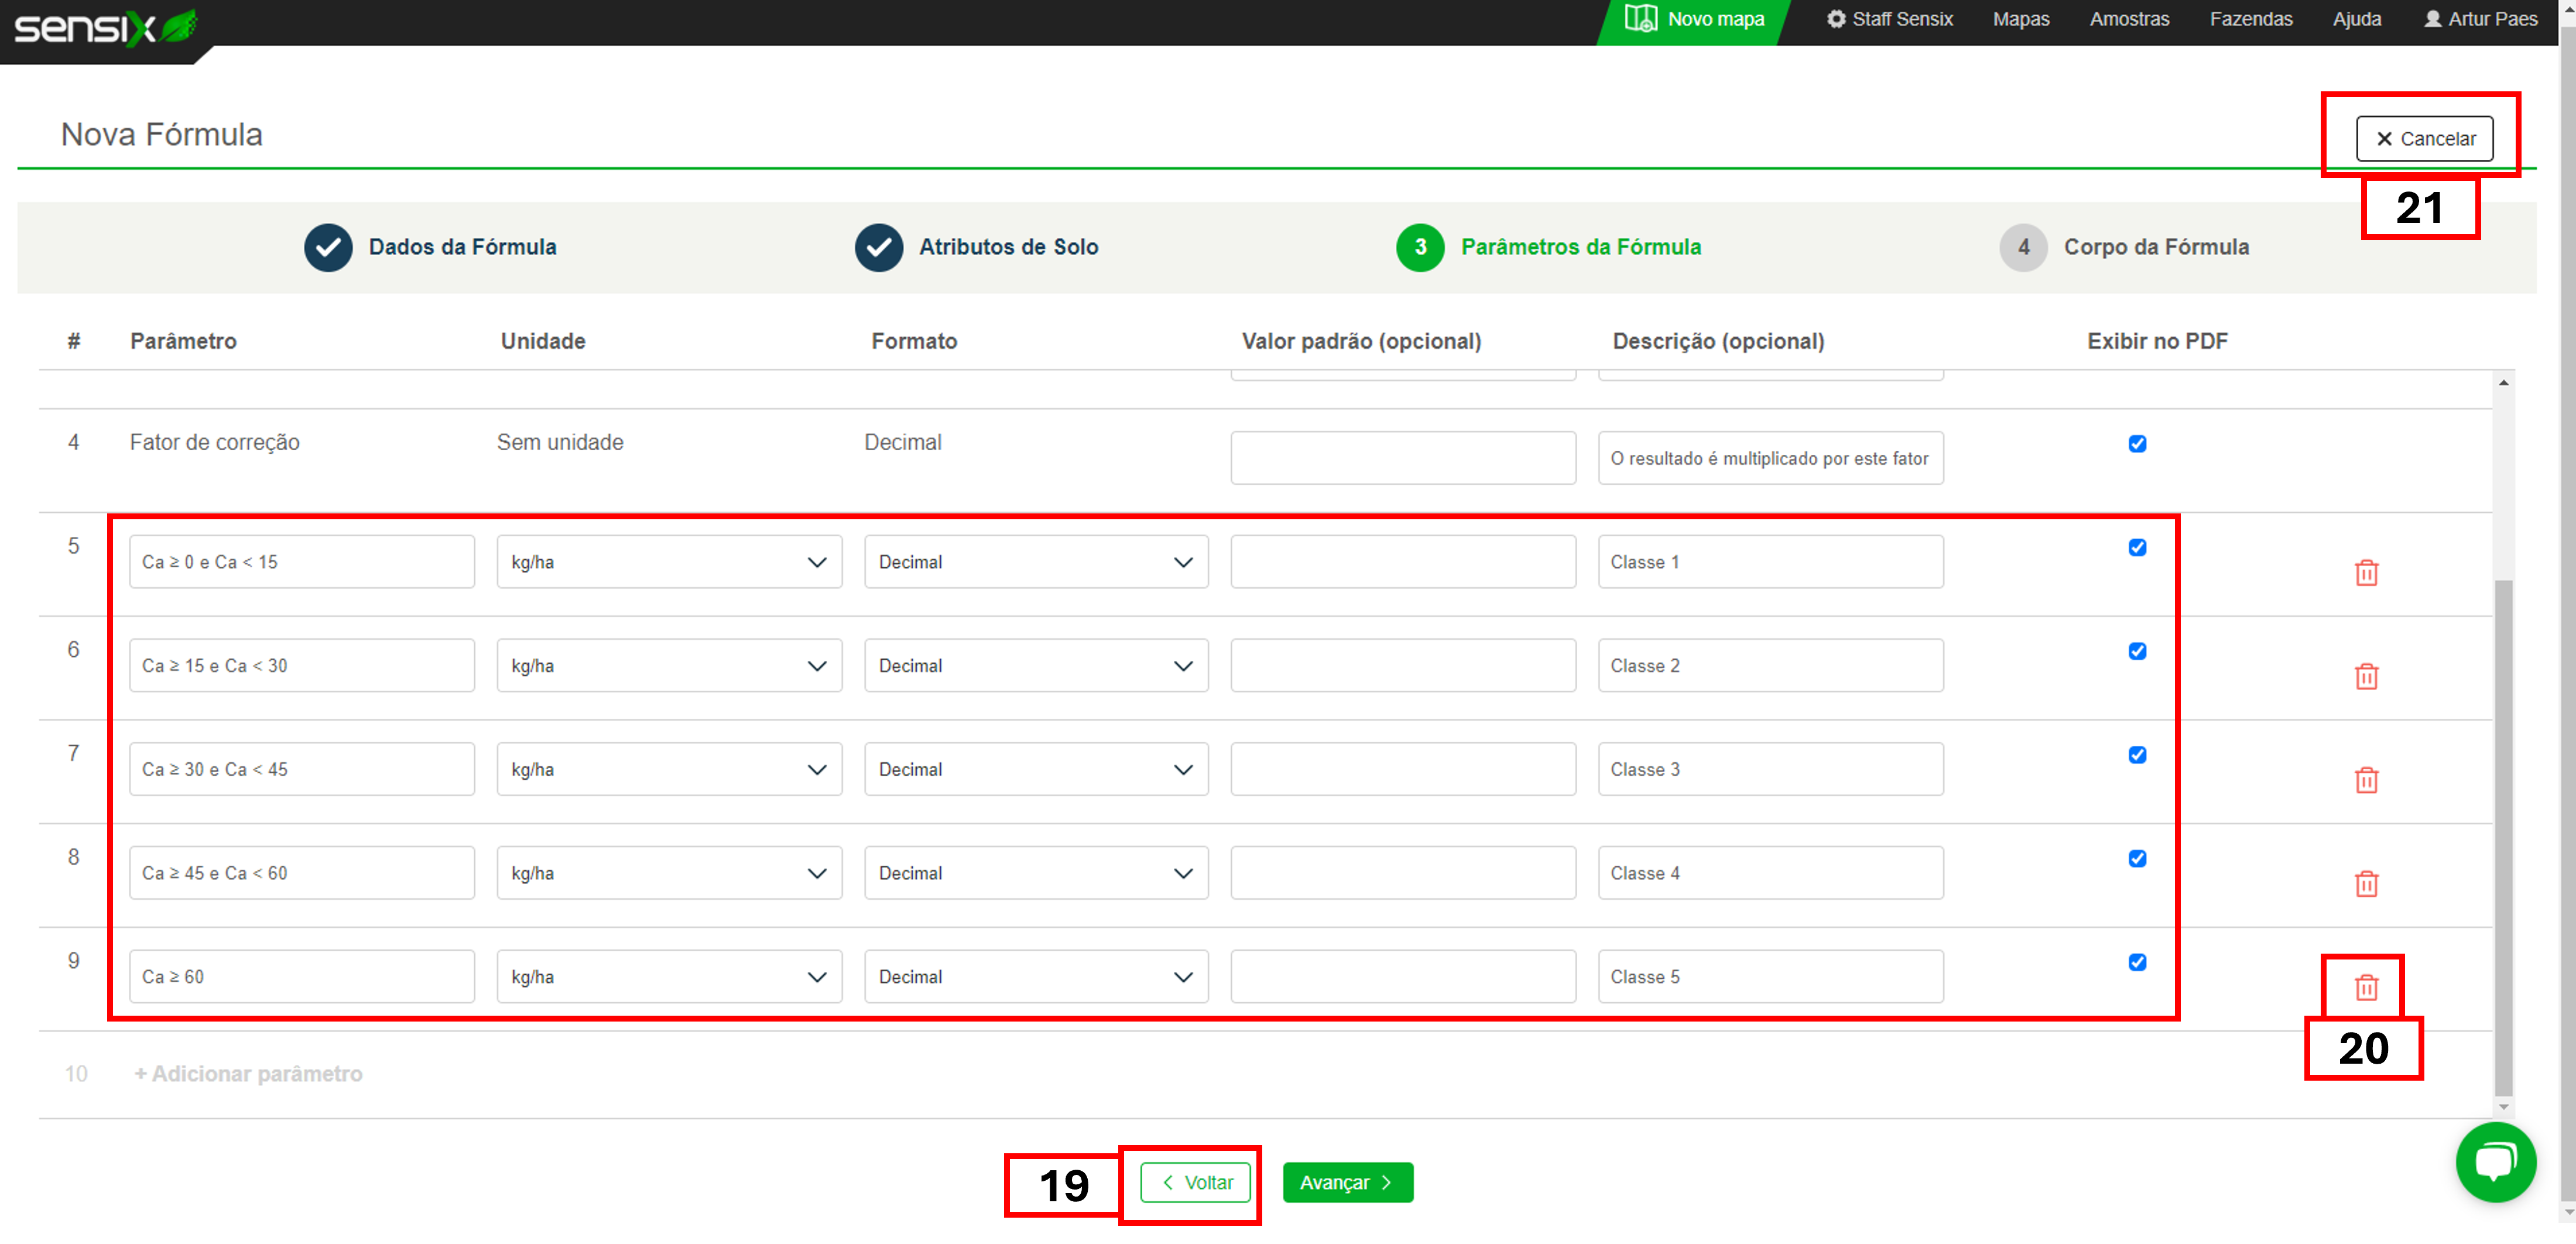Click trash icon for Classe 5 row

(2365, 988)
